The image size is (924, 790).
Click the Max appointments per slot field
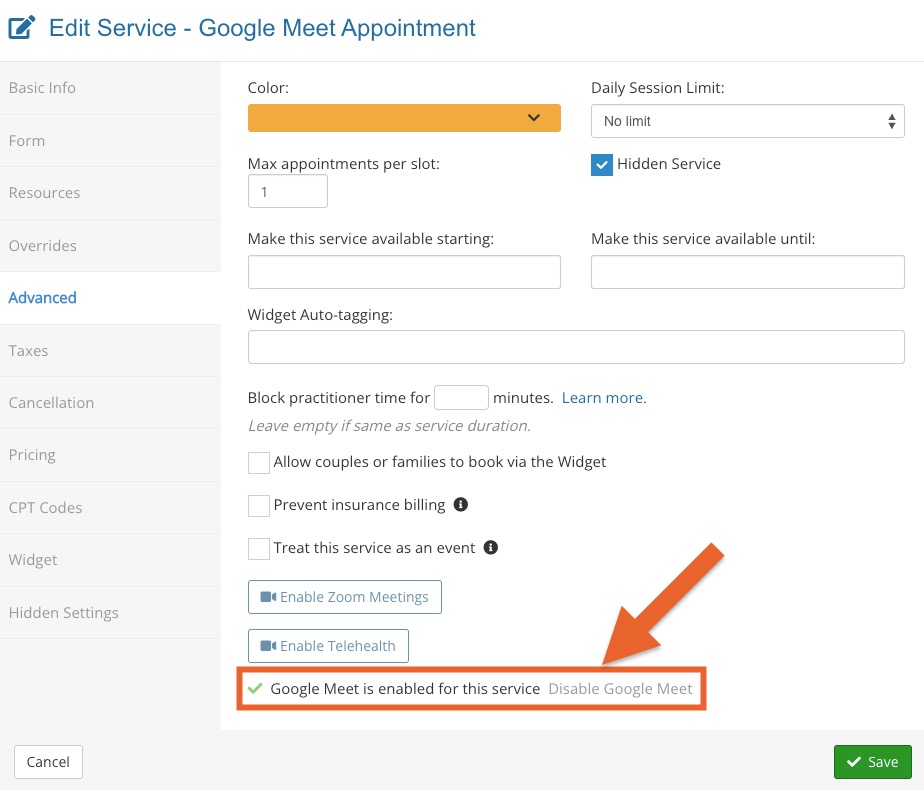288,191
